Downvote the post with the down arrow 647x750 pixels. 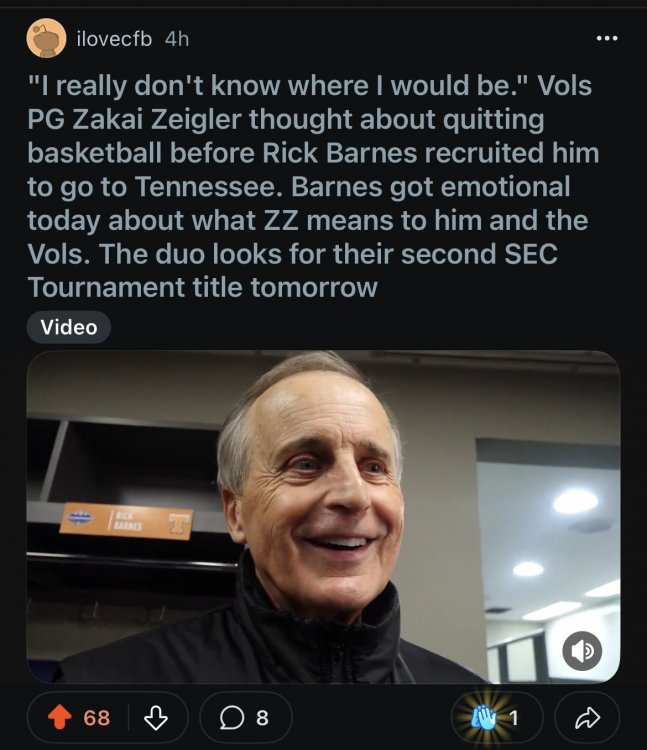click(x=153, y=717)
